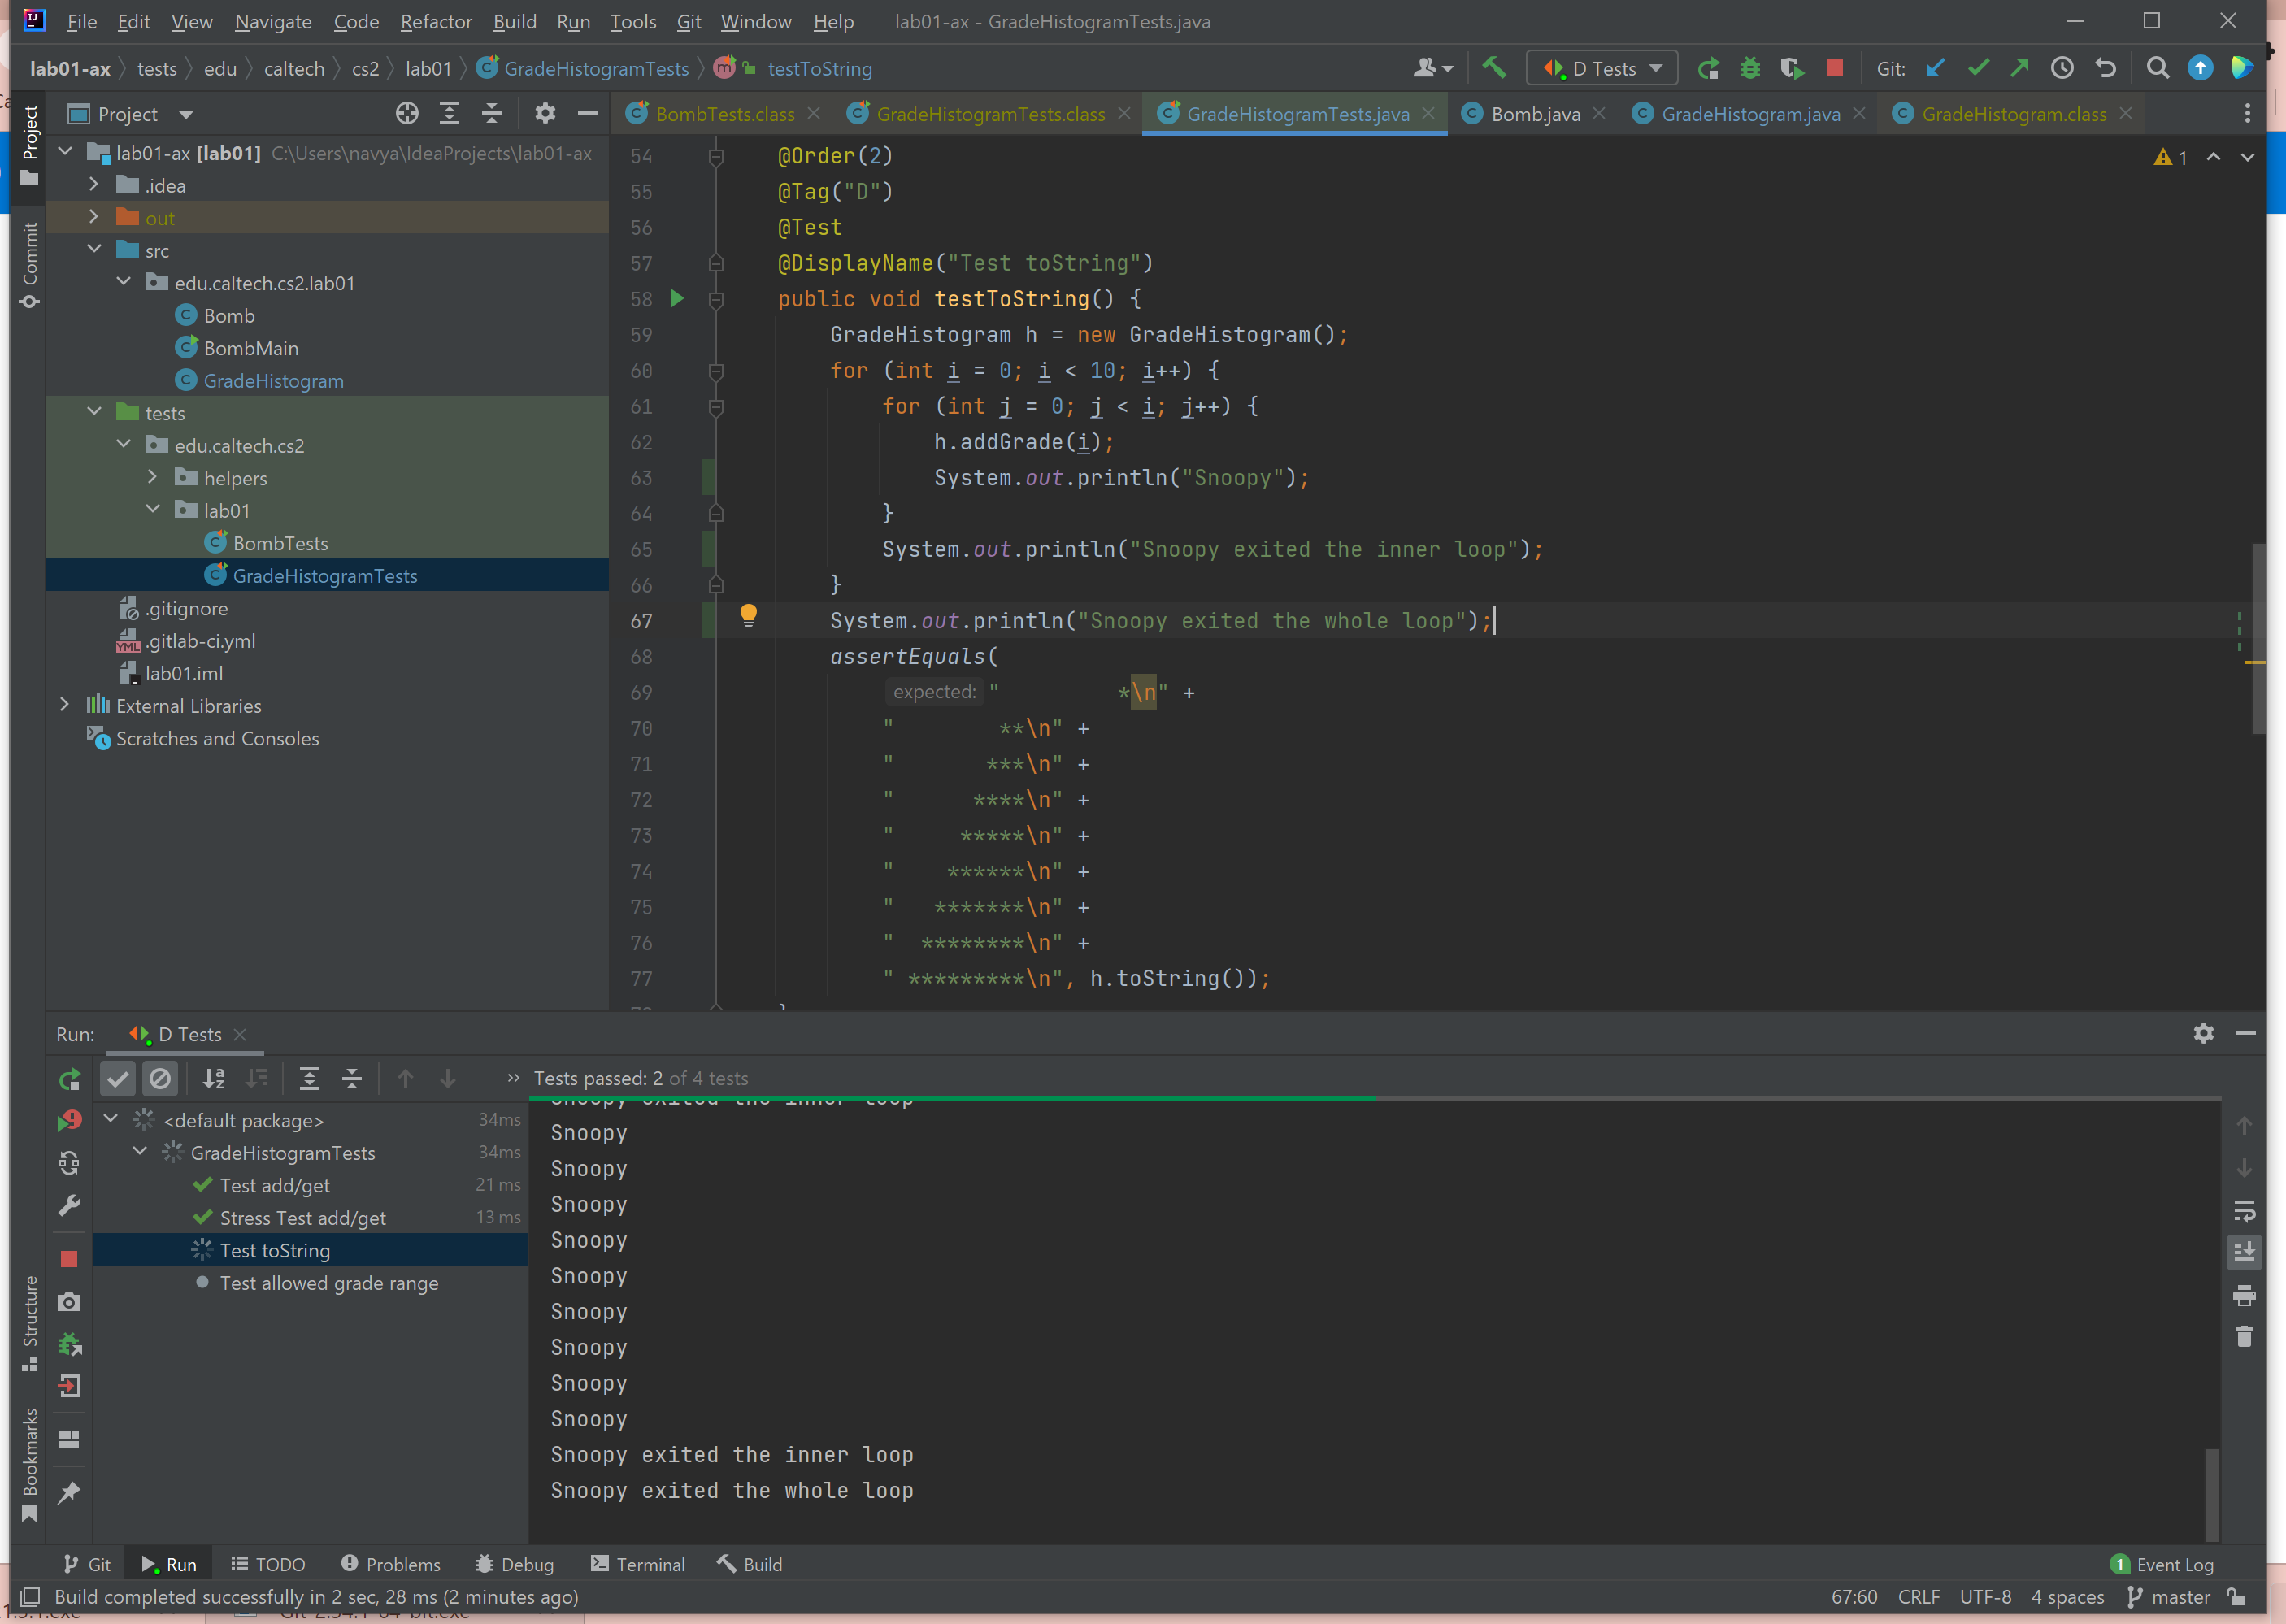Image resolution: width=2286 pixels, height=1624 pixels.
Task: Click the run gutter icon beside testToString
Action: coord(677,298)
